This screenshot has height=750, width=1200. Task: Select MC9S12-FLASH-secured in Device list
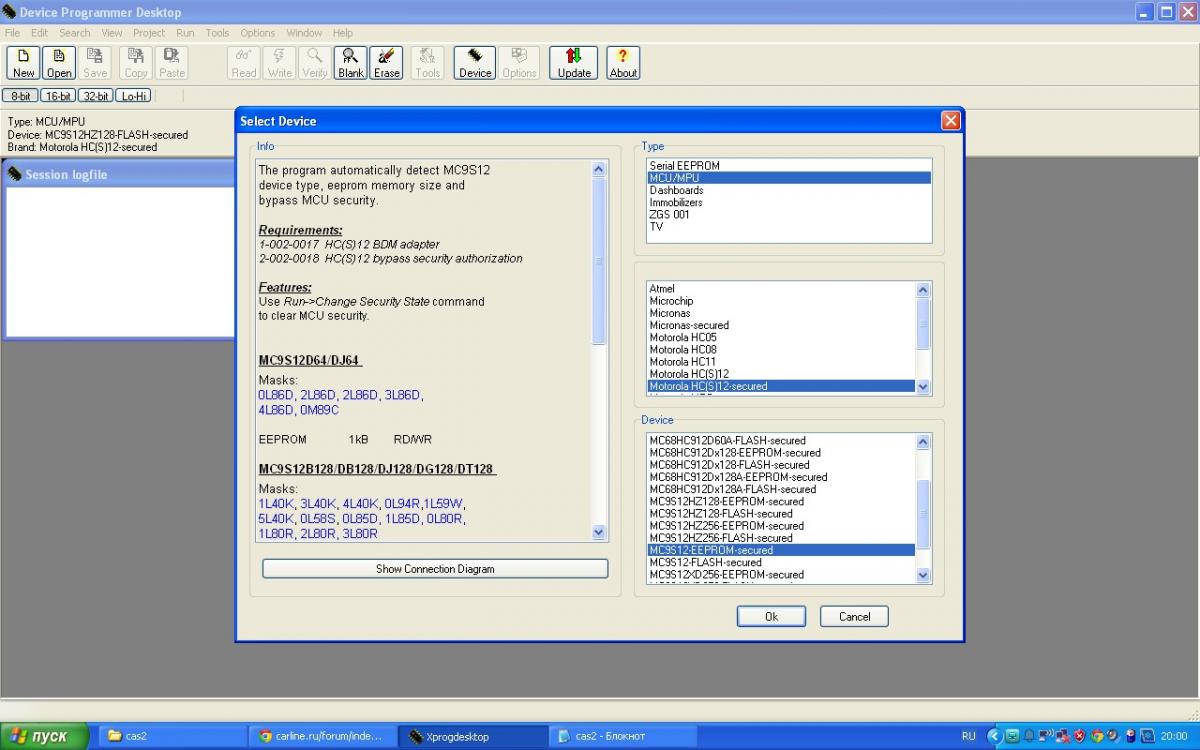[705, 562]
